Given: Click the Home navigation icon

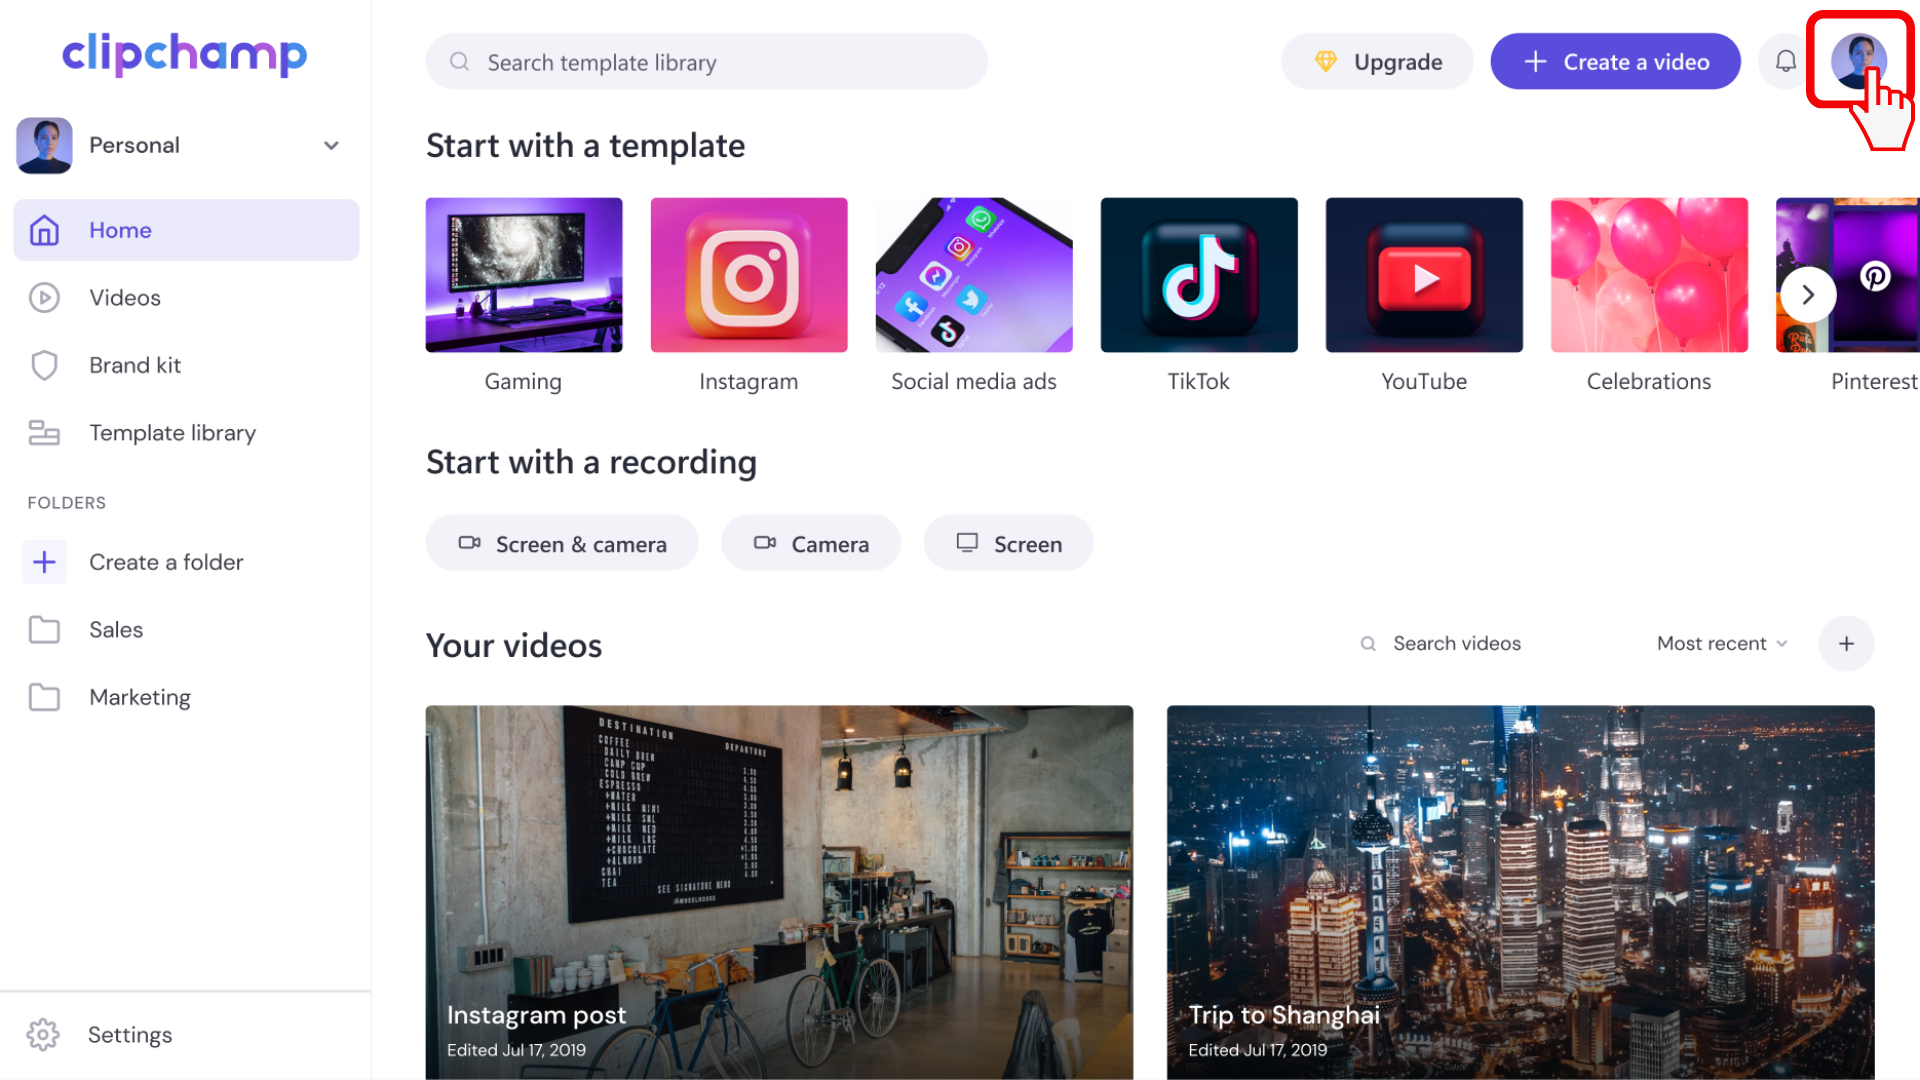Looking at the screenshot, I should coord(45,231).
